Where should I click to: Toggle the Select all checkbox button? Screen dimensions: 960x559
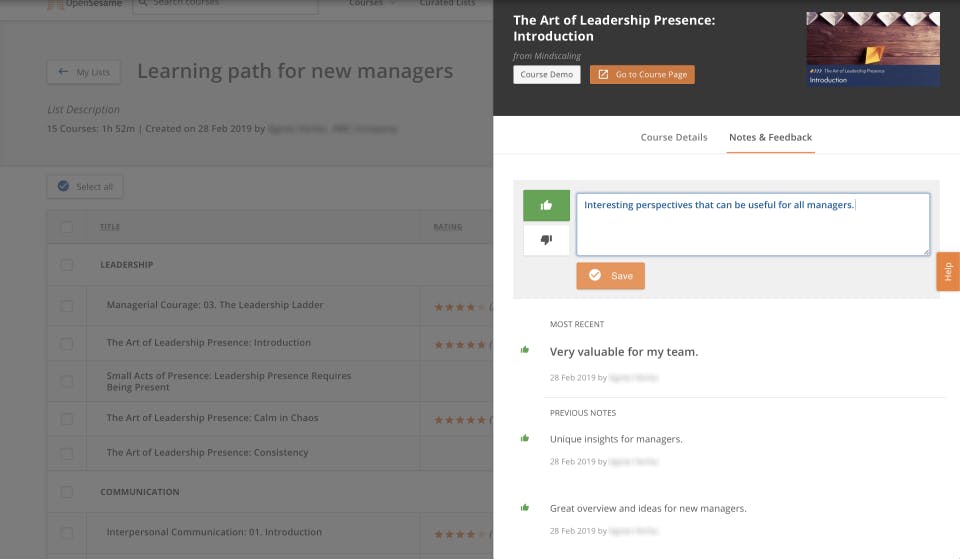pyautogui.click(x=64, y=186)
